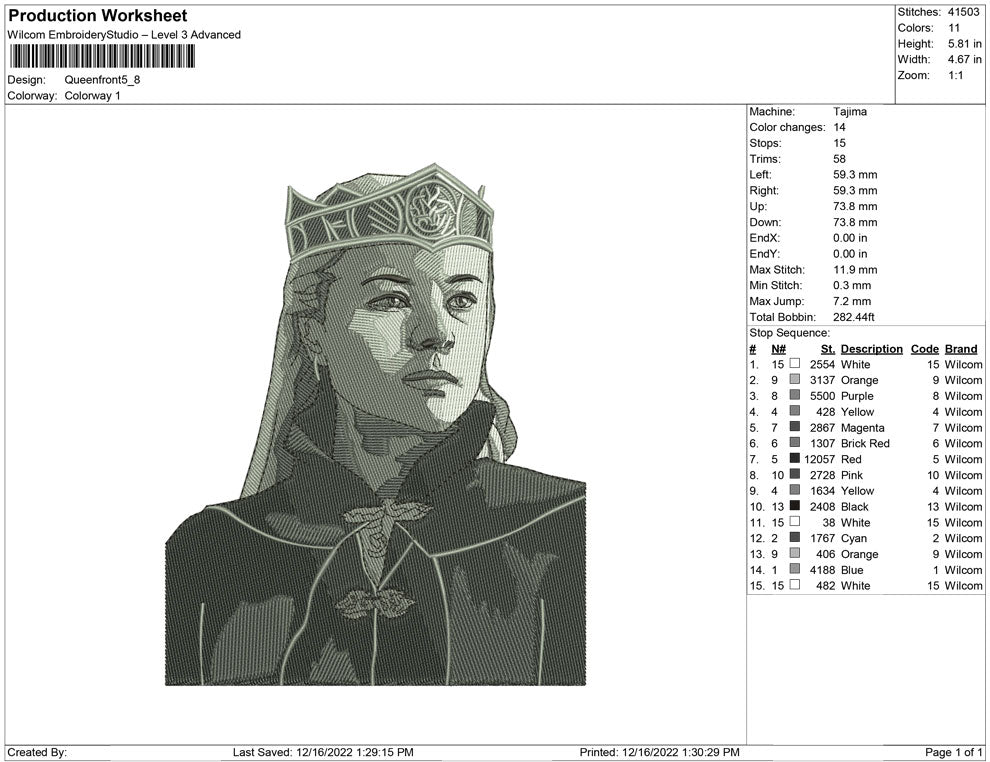The height and width of the screenshot is (762, 990).
Task: Select the Purple description in stop 3
Action: pyautogui.click(x=857, y=396)
